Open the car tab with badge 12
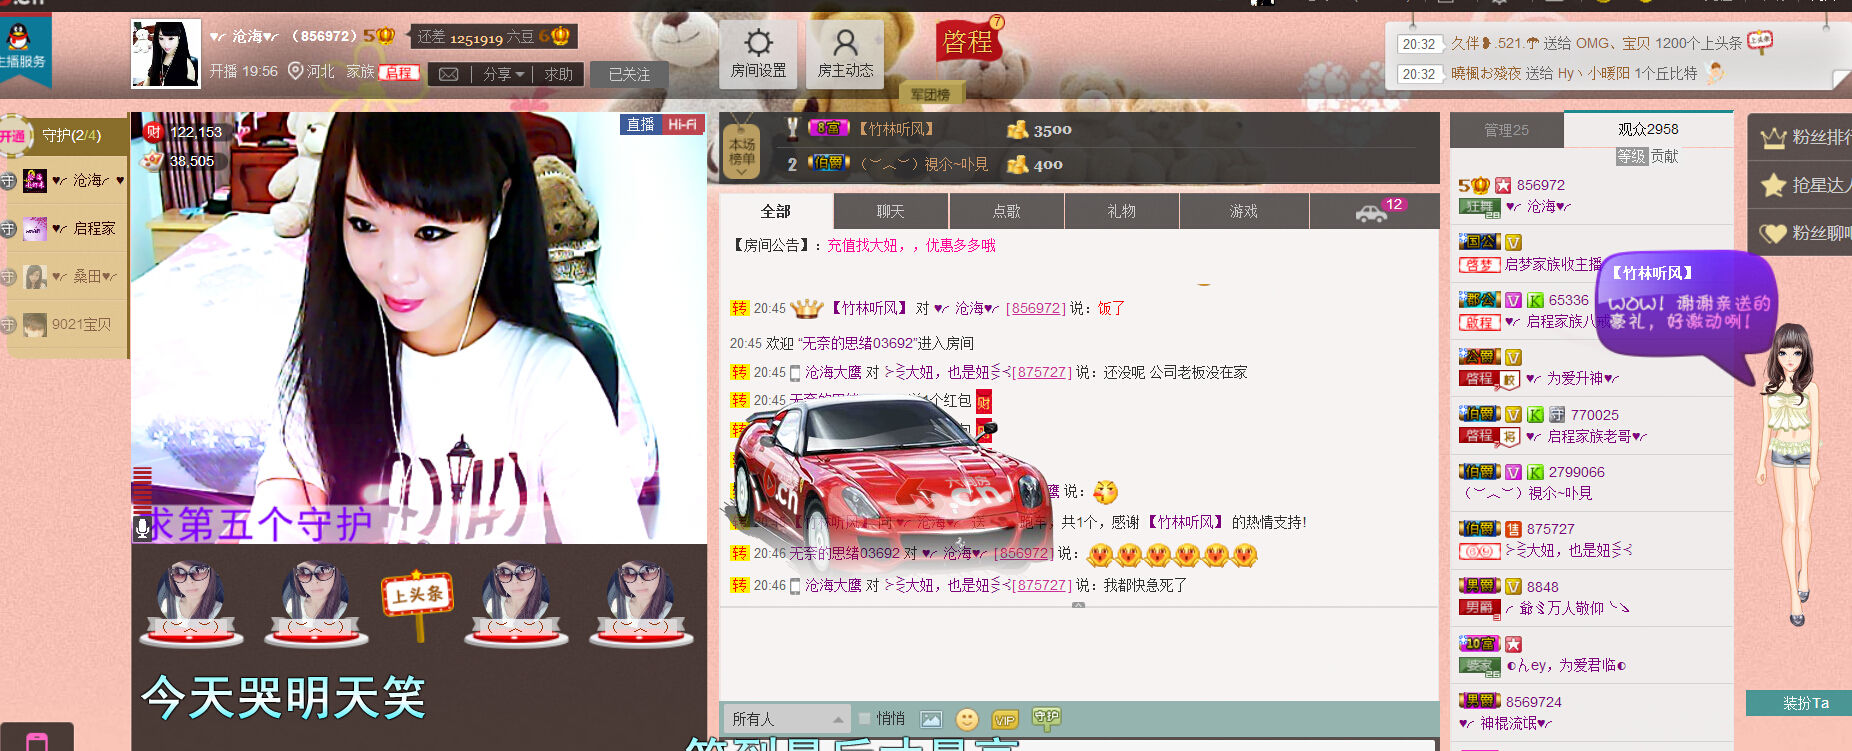1852x751 pixels. pos(1372,212)
